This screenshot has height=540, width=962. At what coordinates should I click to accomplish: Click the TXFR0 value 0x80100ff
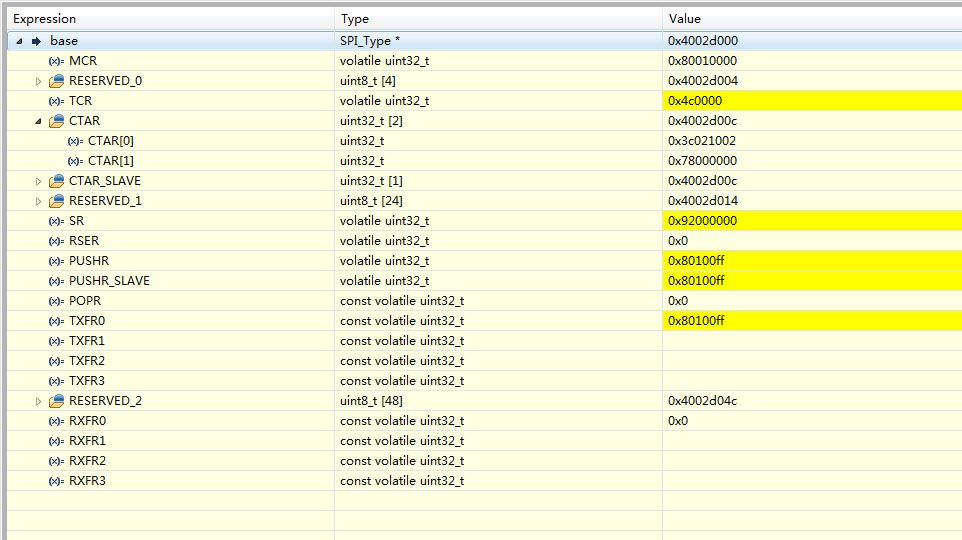pos(696,321)
